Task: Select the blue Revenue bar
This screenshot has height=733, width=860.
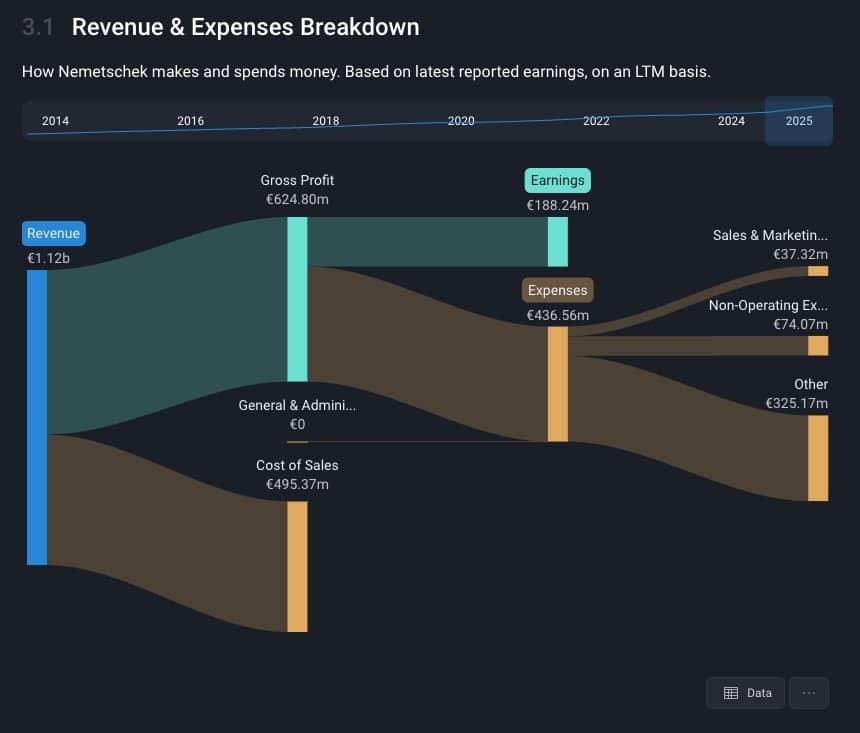Action: pos(37,418)
